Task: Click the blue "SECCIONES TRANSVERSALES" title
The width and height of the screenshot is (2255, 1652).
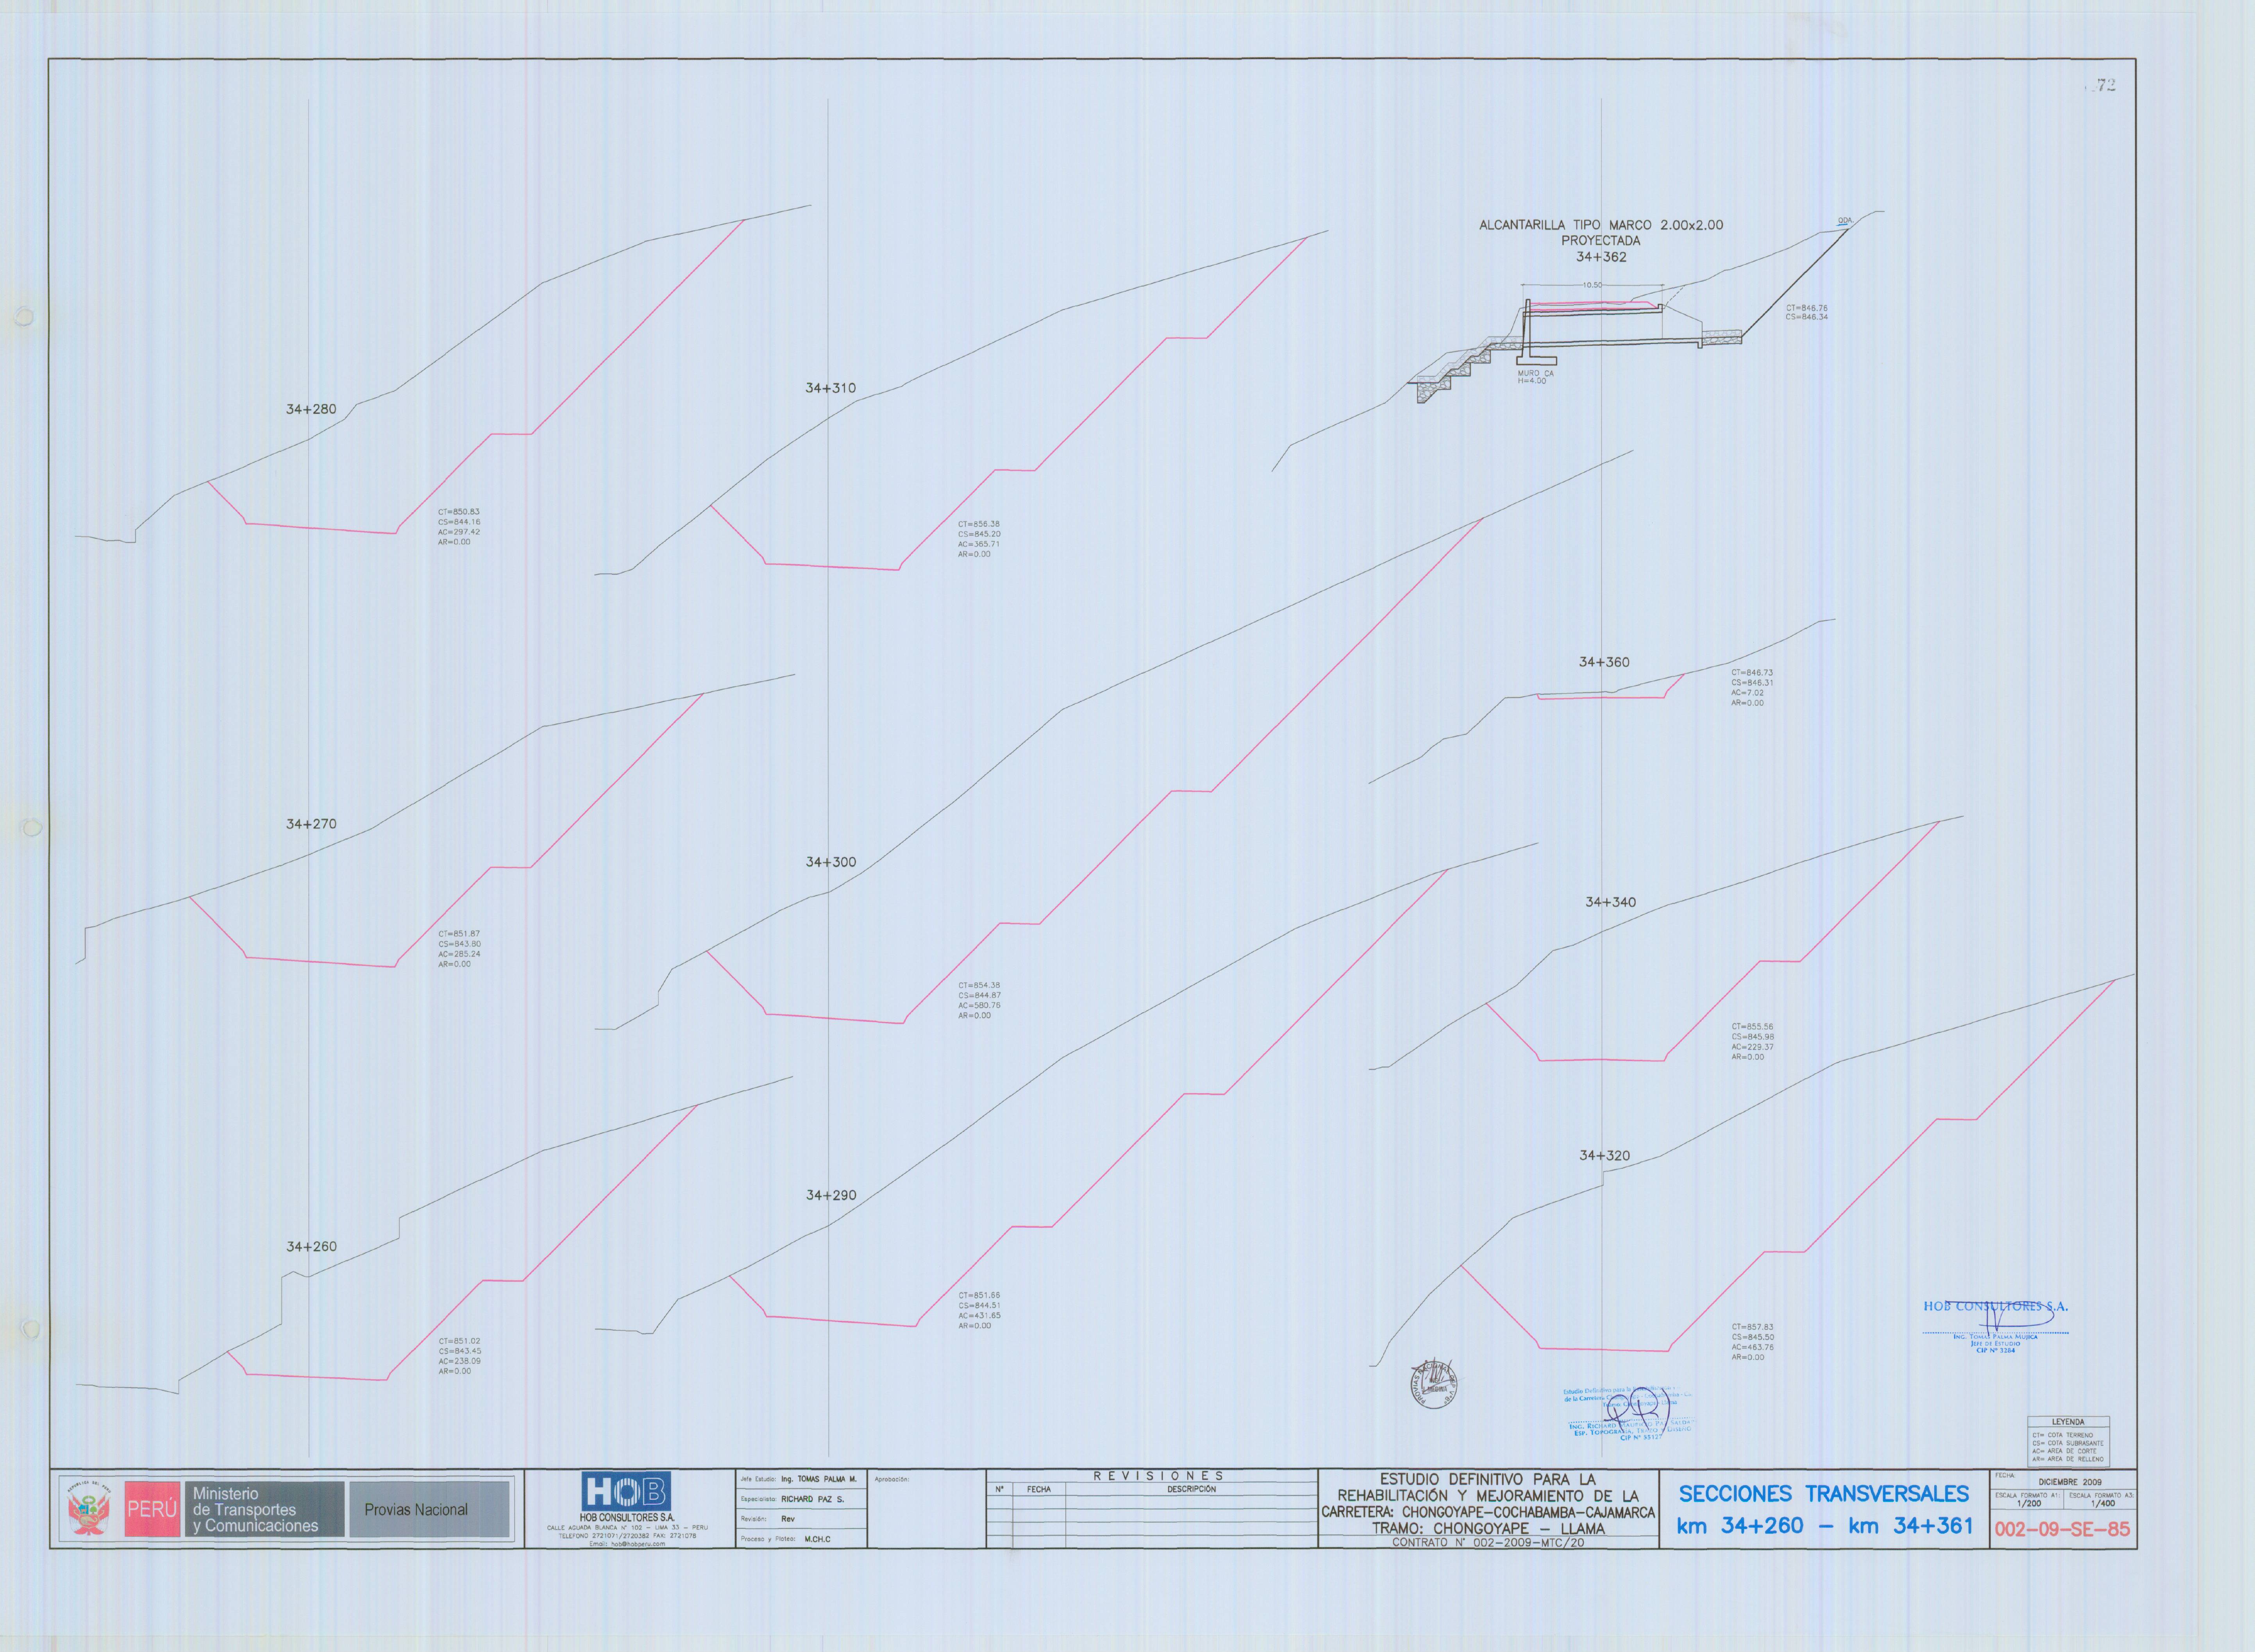Action: point(1824,1494)
